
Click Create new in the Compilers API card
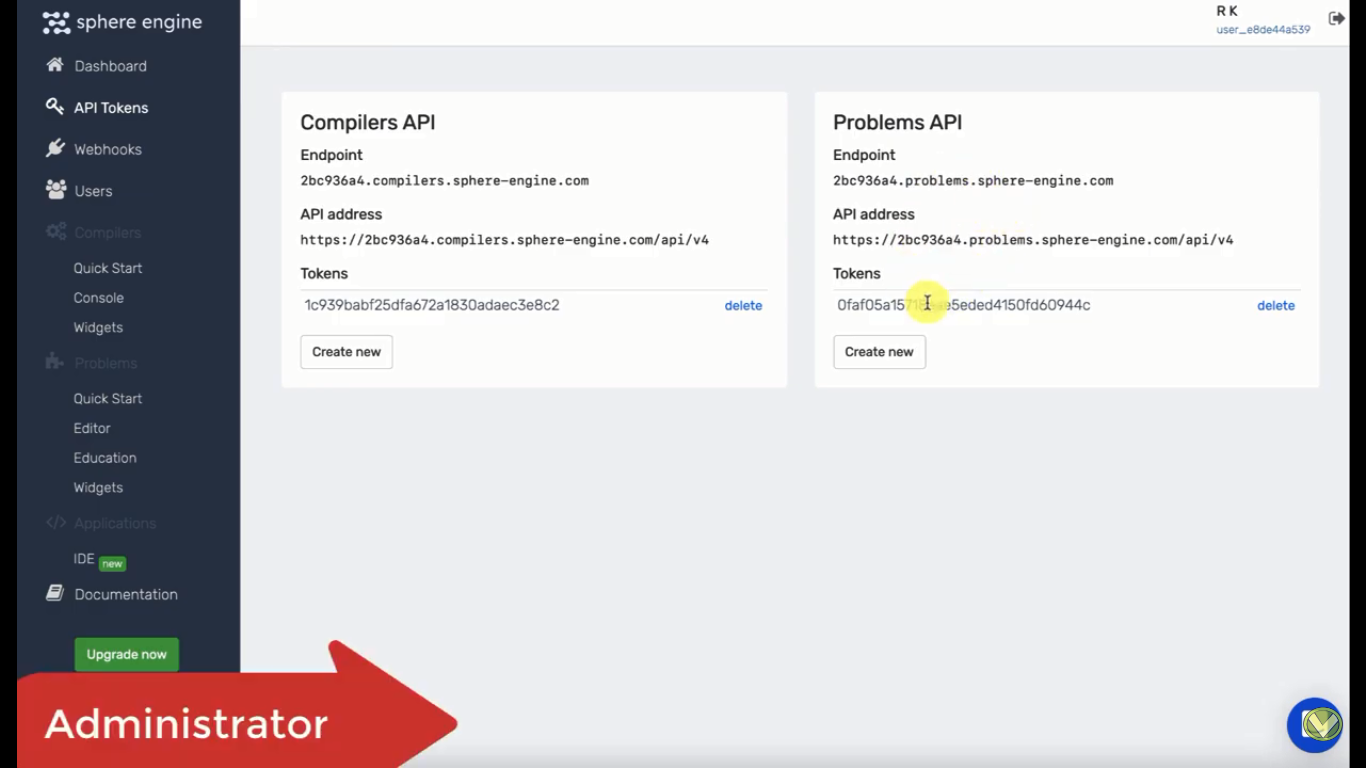click(347, 352)
